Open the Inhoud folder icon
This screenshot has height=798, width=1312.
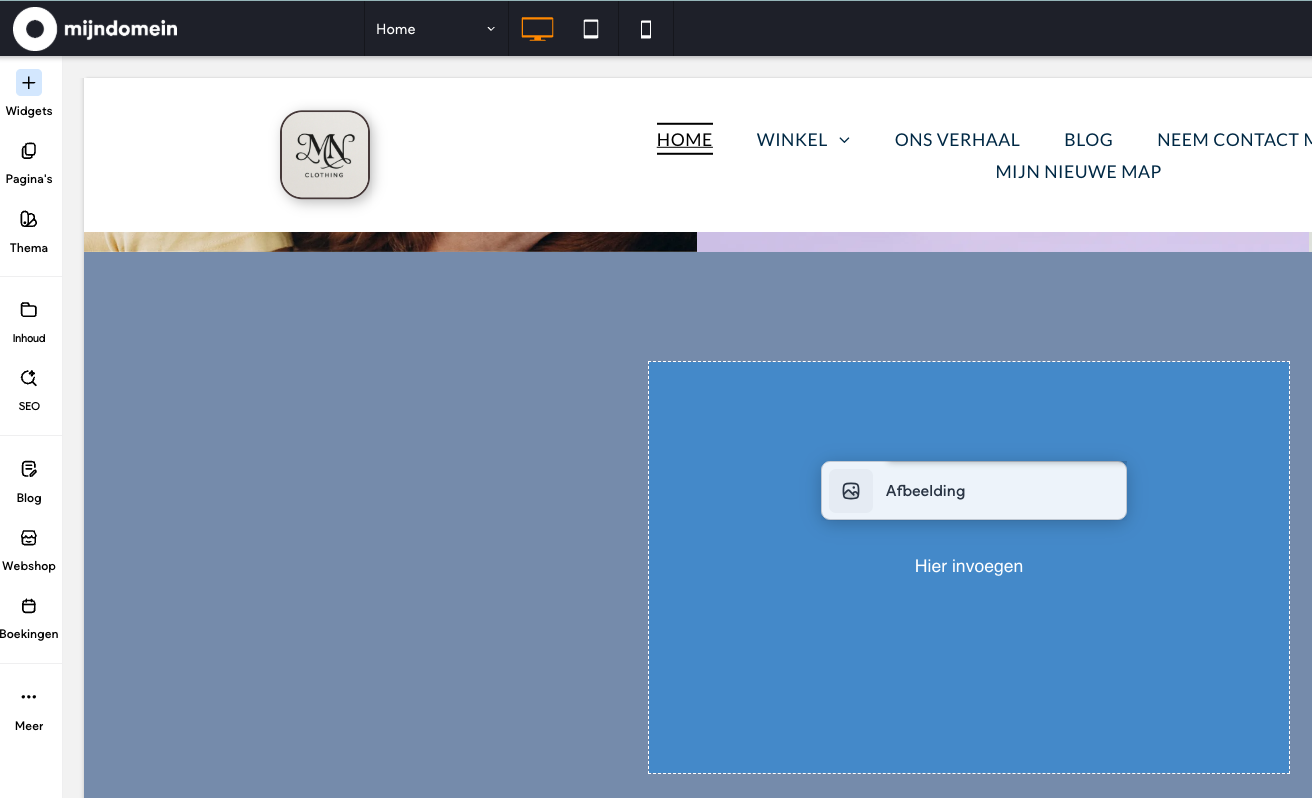[x=29, y=310]
